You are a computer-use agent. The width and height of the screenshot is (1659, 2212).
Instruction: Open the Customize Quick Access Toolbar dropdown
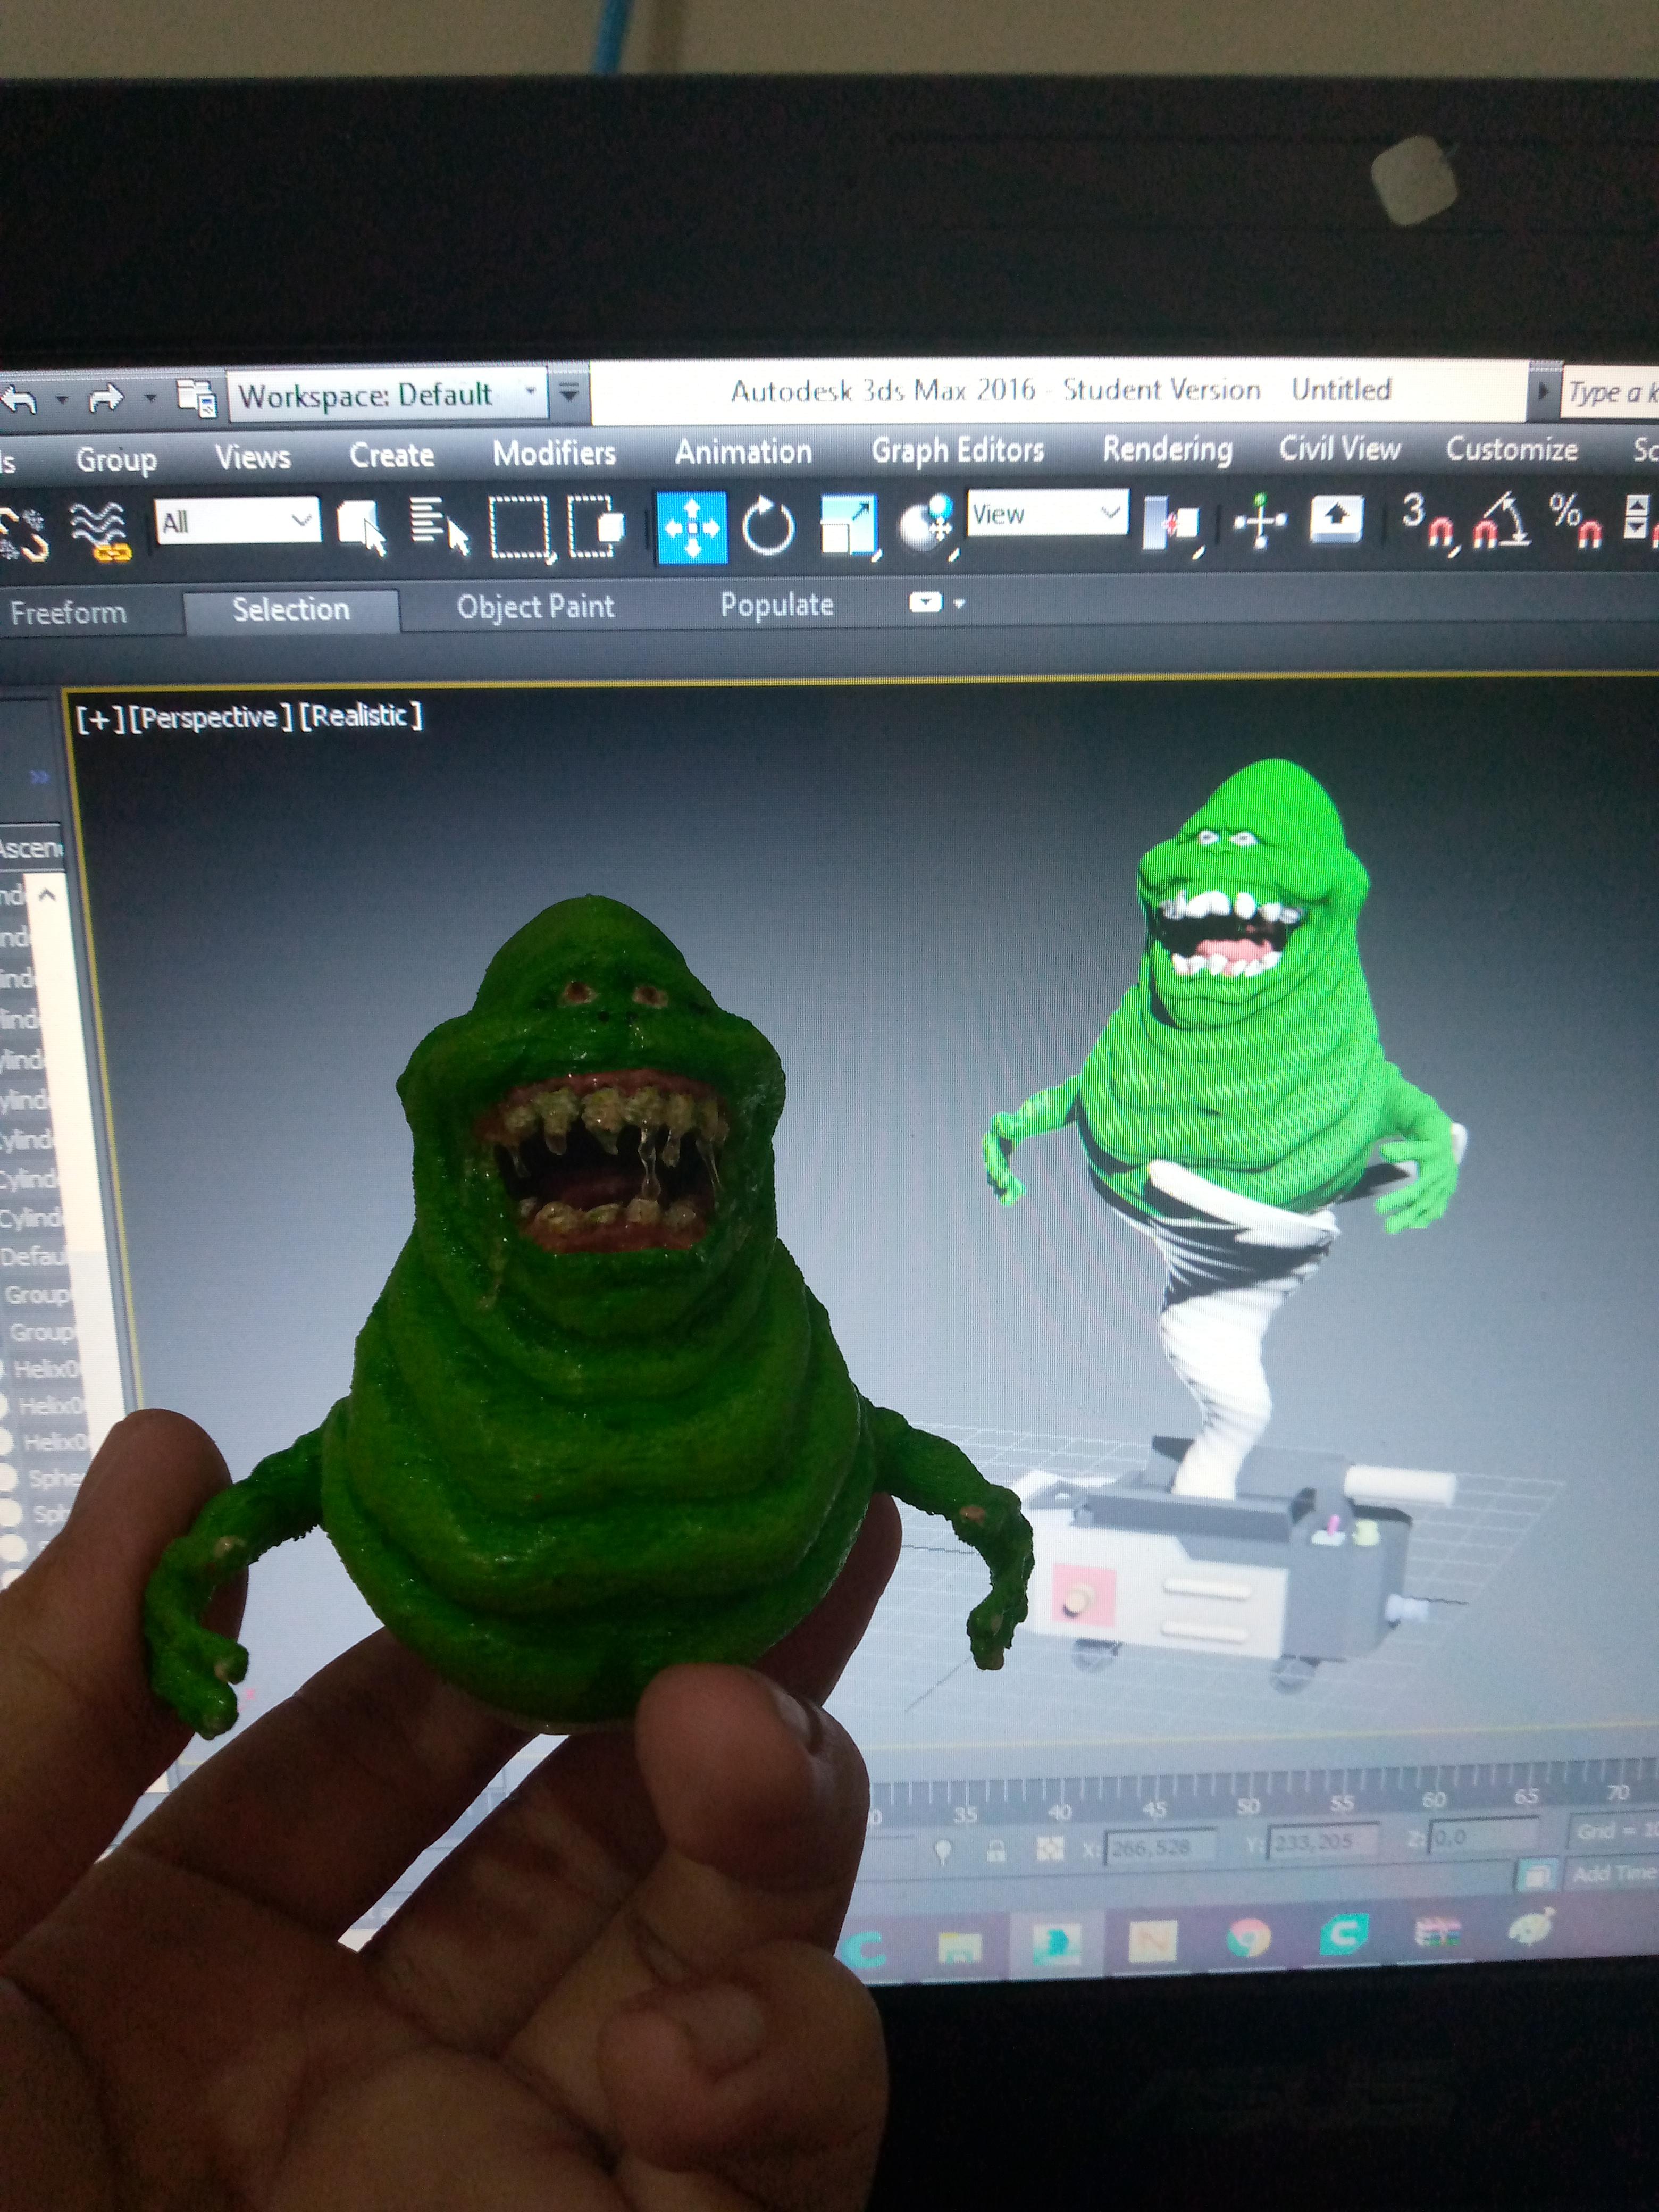pos(568,392)
